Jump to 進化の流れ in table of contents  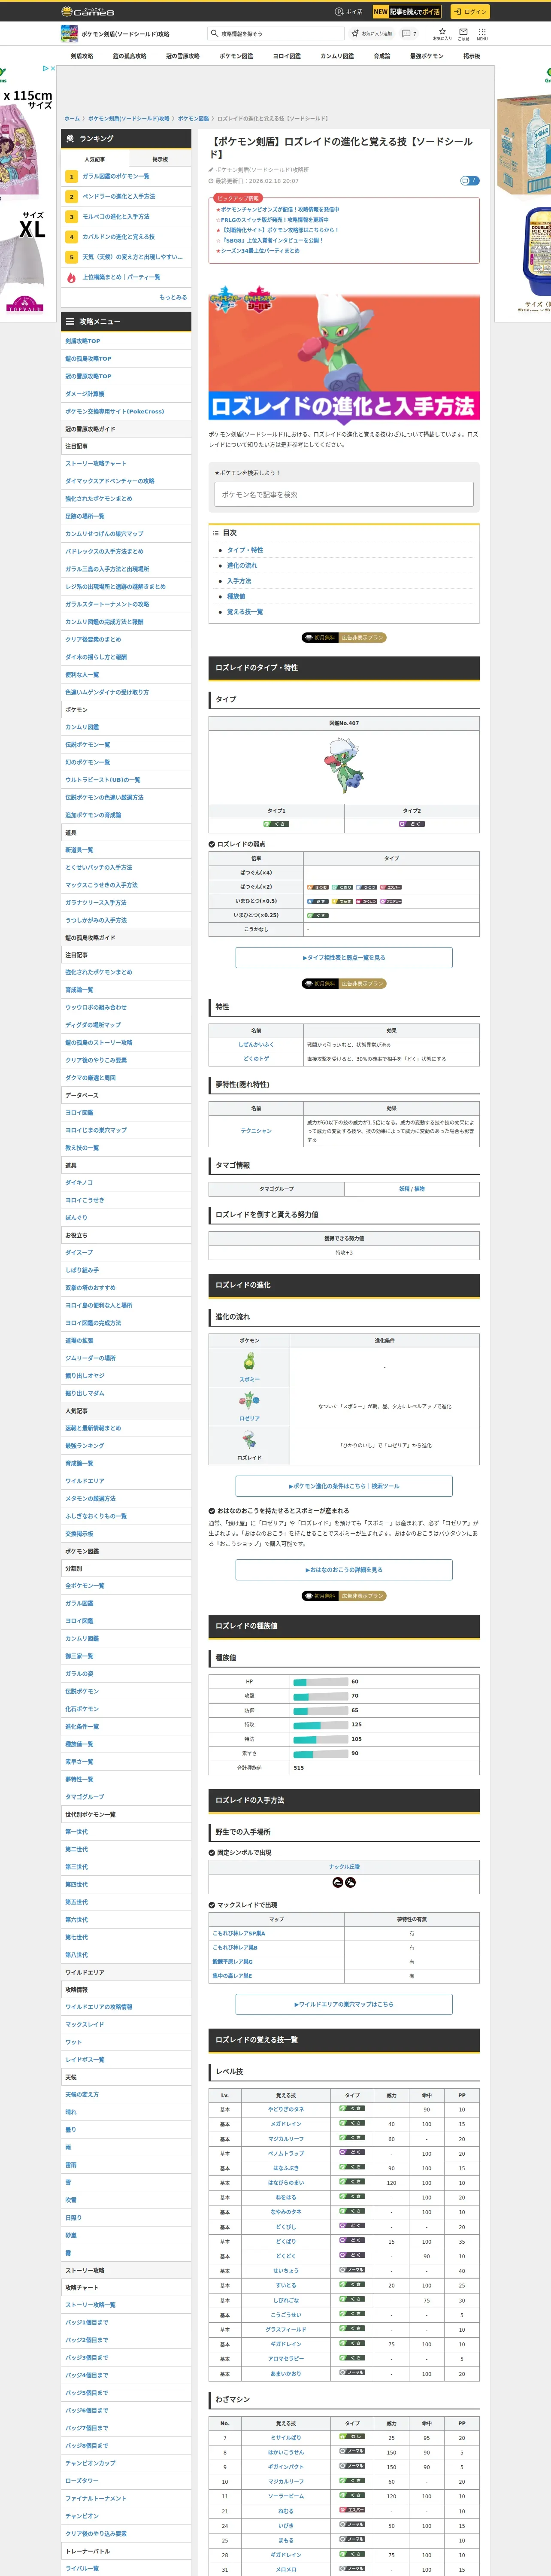pos(242,565)
